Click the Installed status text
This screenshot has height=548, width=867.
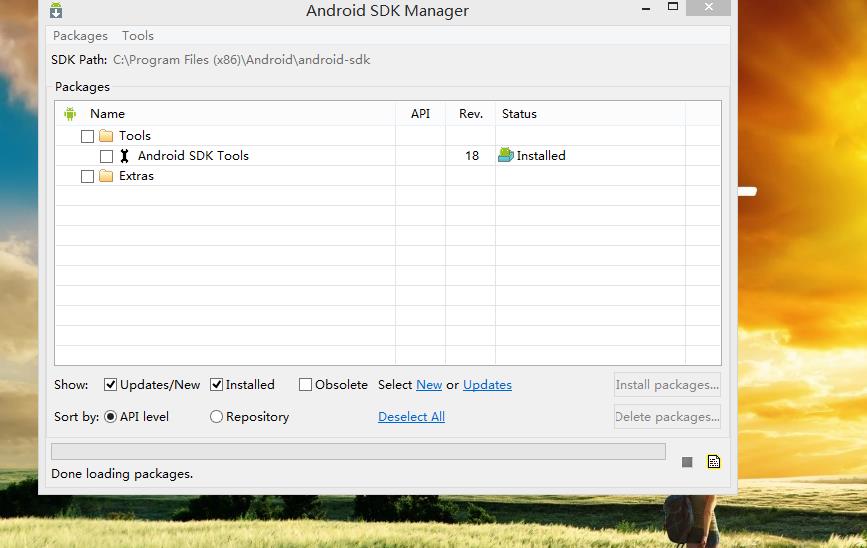[541, 156]
